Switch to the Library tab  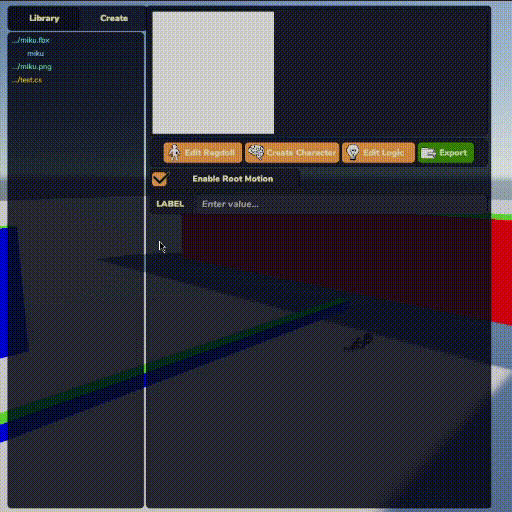[x=44, y=18]
